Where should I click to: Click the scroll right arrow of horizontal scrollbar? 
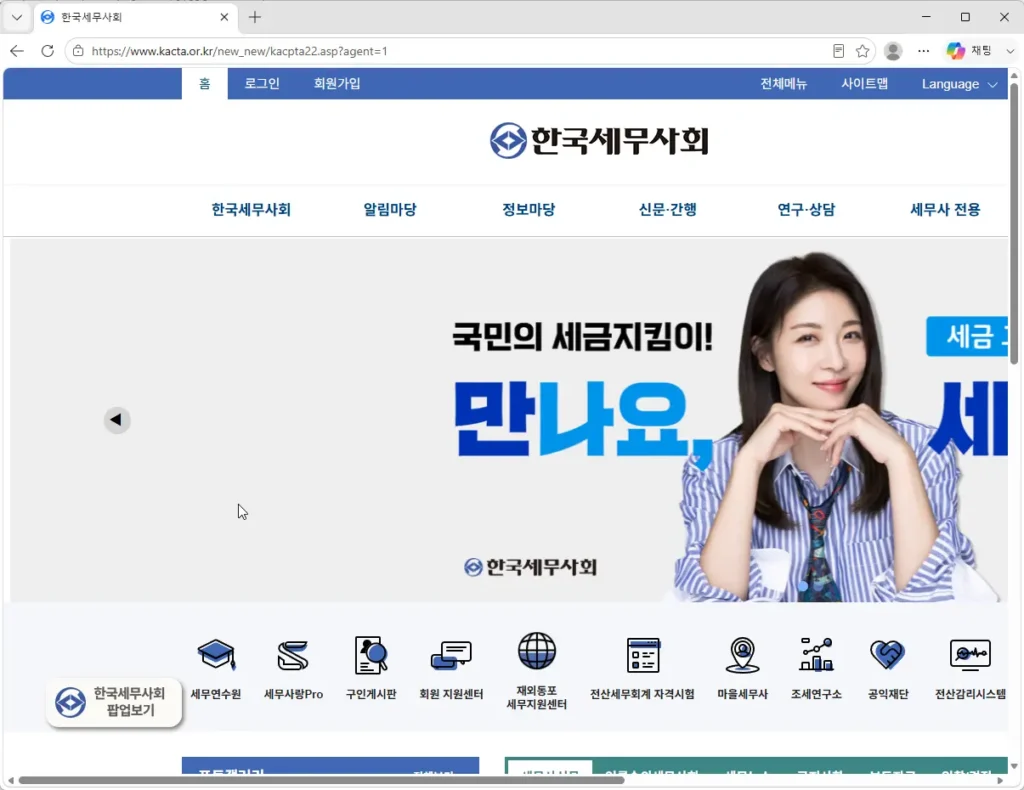[x=1000, y=780]
